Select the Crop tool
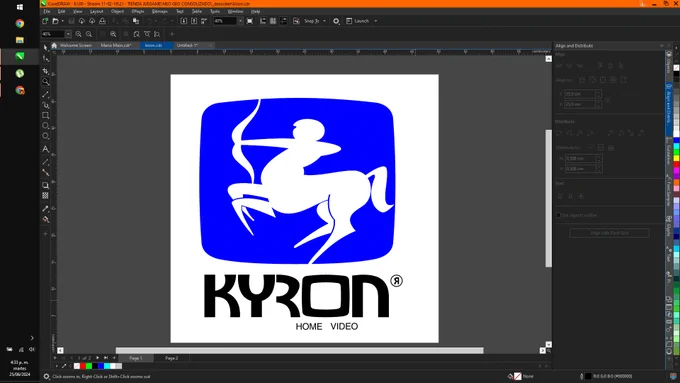 46,71
